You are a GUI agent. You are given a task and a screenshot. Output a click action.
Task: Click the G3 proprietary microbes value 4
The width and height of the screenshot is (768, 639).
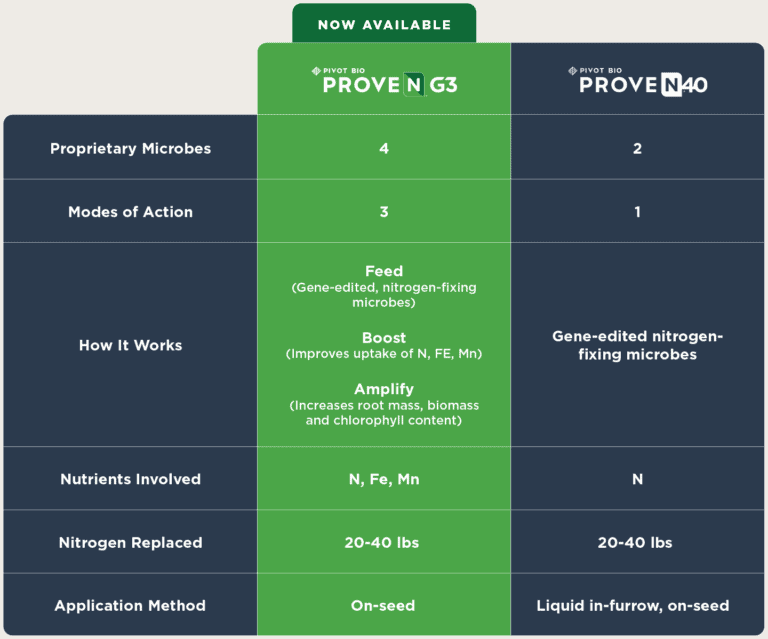[x=384, y=148]
